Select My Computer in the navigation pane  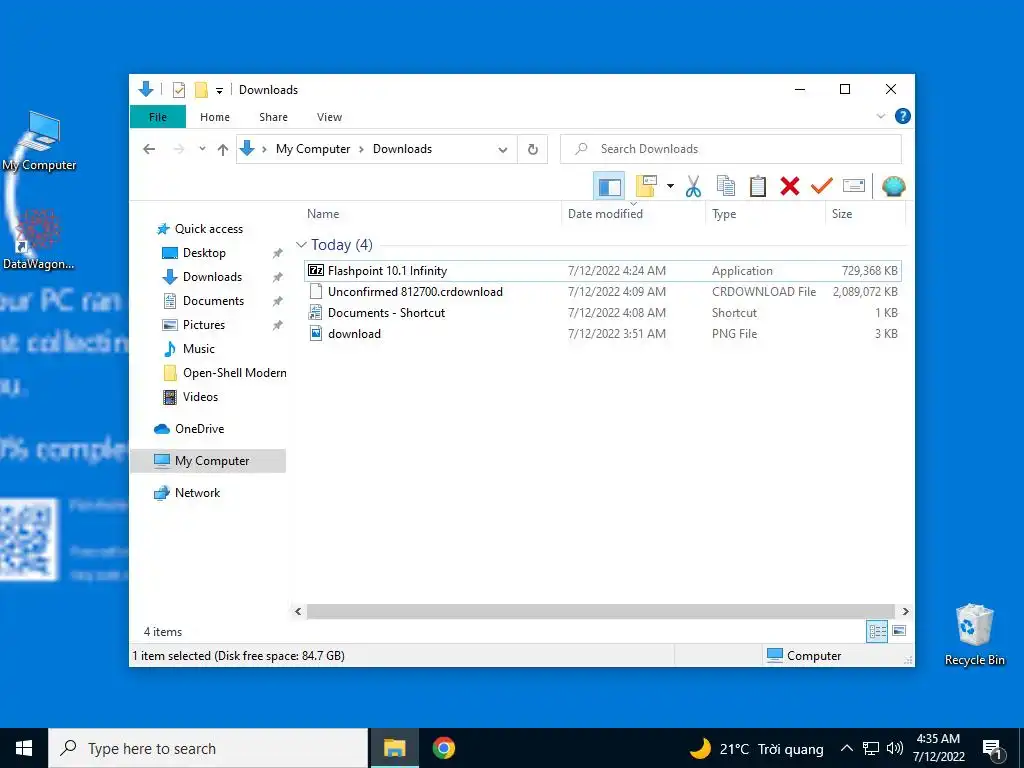[x=208, y=461]
